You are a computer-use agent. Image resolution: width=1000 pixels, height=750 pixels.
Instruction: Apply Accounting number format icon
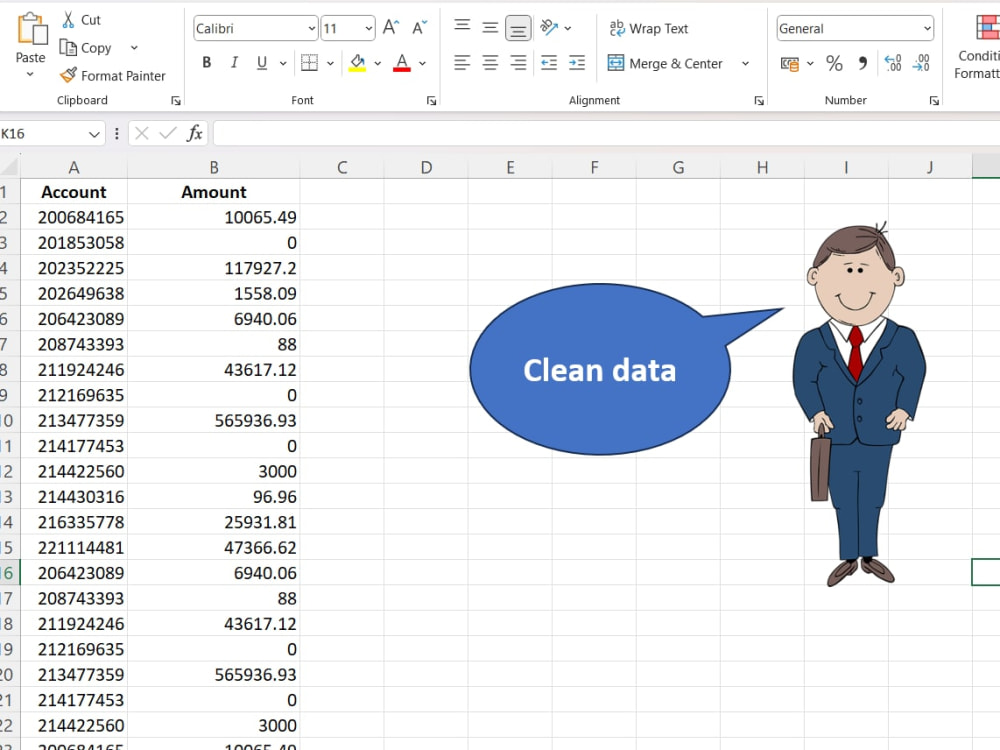pyautogui.click(x=790, y=63)
